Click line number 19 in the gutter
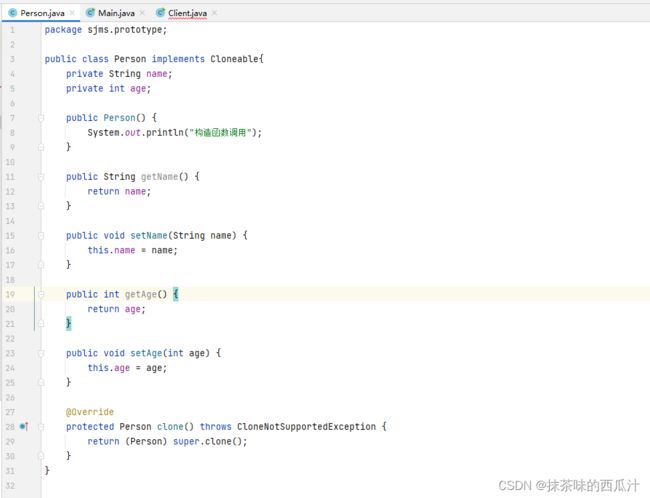650x498 pixels. pos(10,294)
